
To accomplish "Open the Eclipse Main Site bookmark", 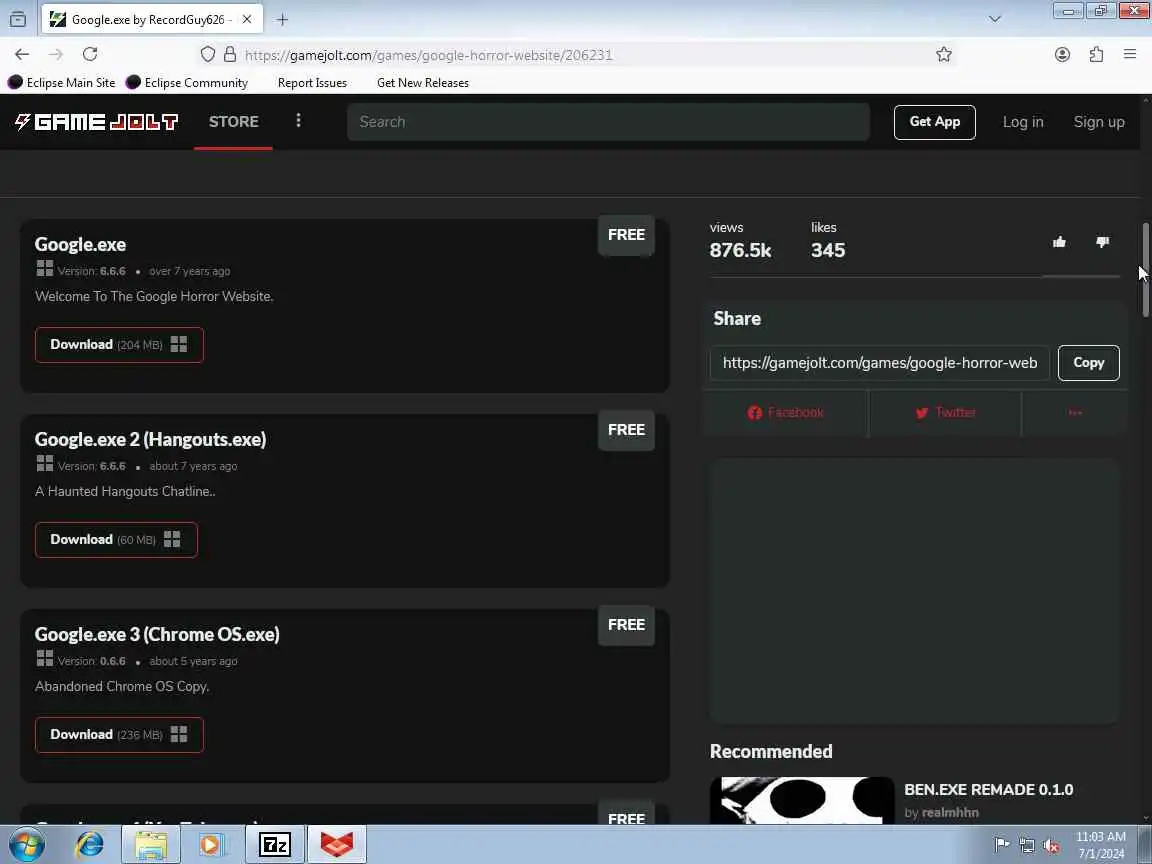I will 62,82.
